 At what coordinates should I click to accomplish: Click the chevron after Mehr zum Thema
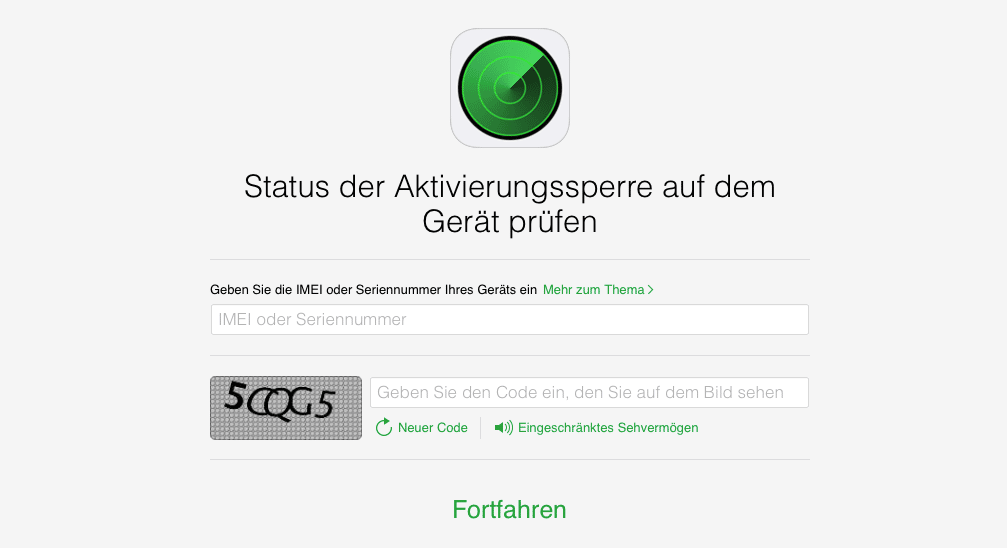651,290
